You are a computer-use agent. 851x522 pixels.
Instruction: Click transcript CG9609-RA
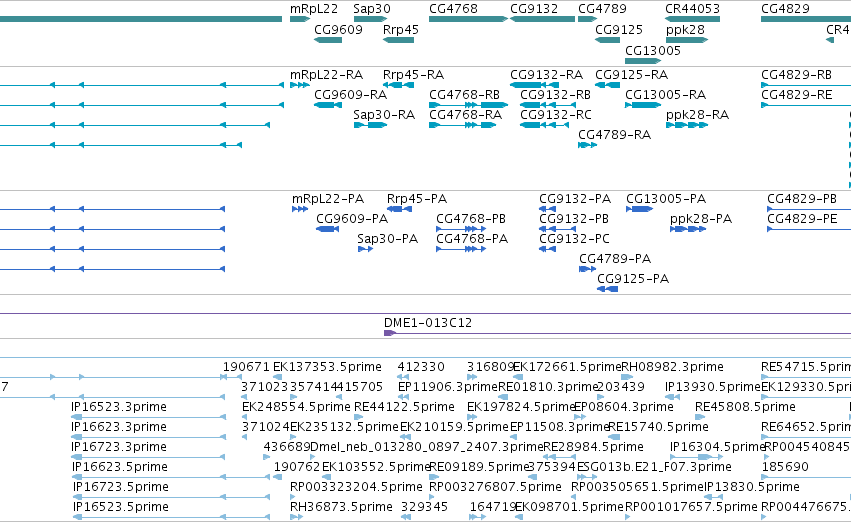tap(351, 95)
